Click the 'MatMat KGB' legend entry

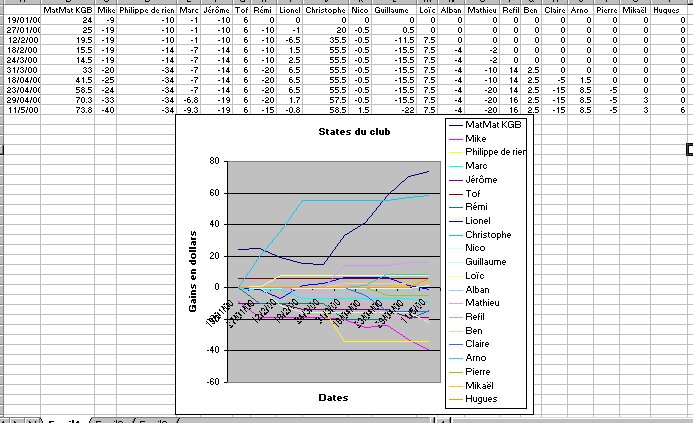485,125
